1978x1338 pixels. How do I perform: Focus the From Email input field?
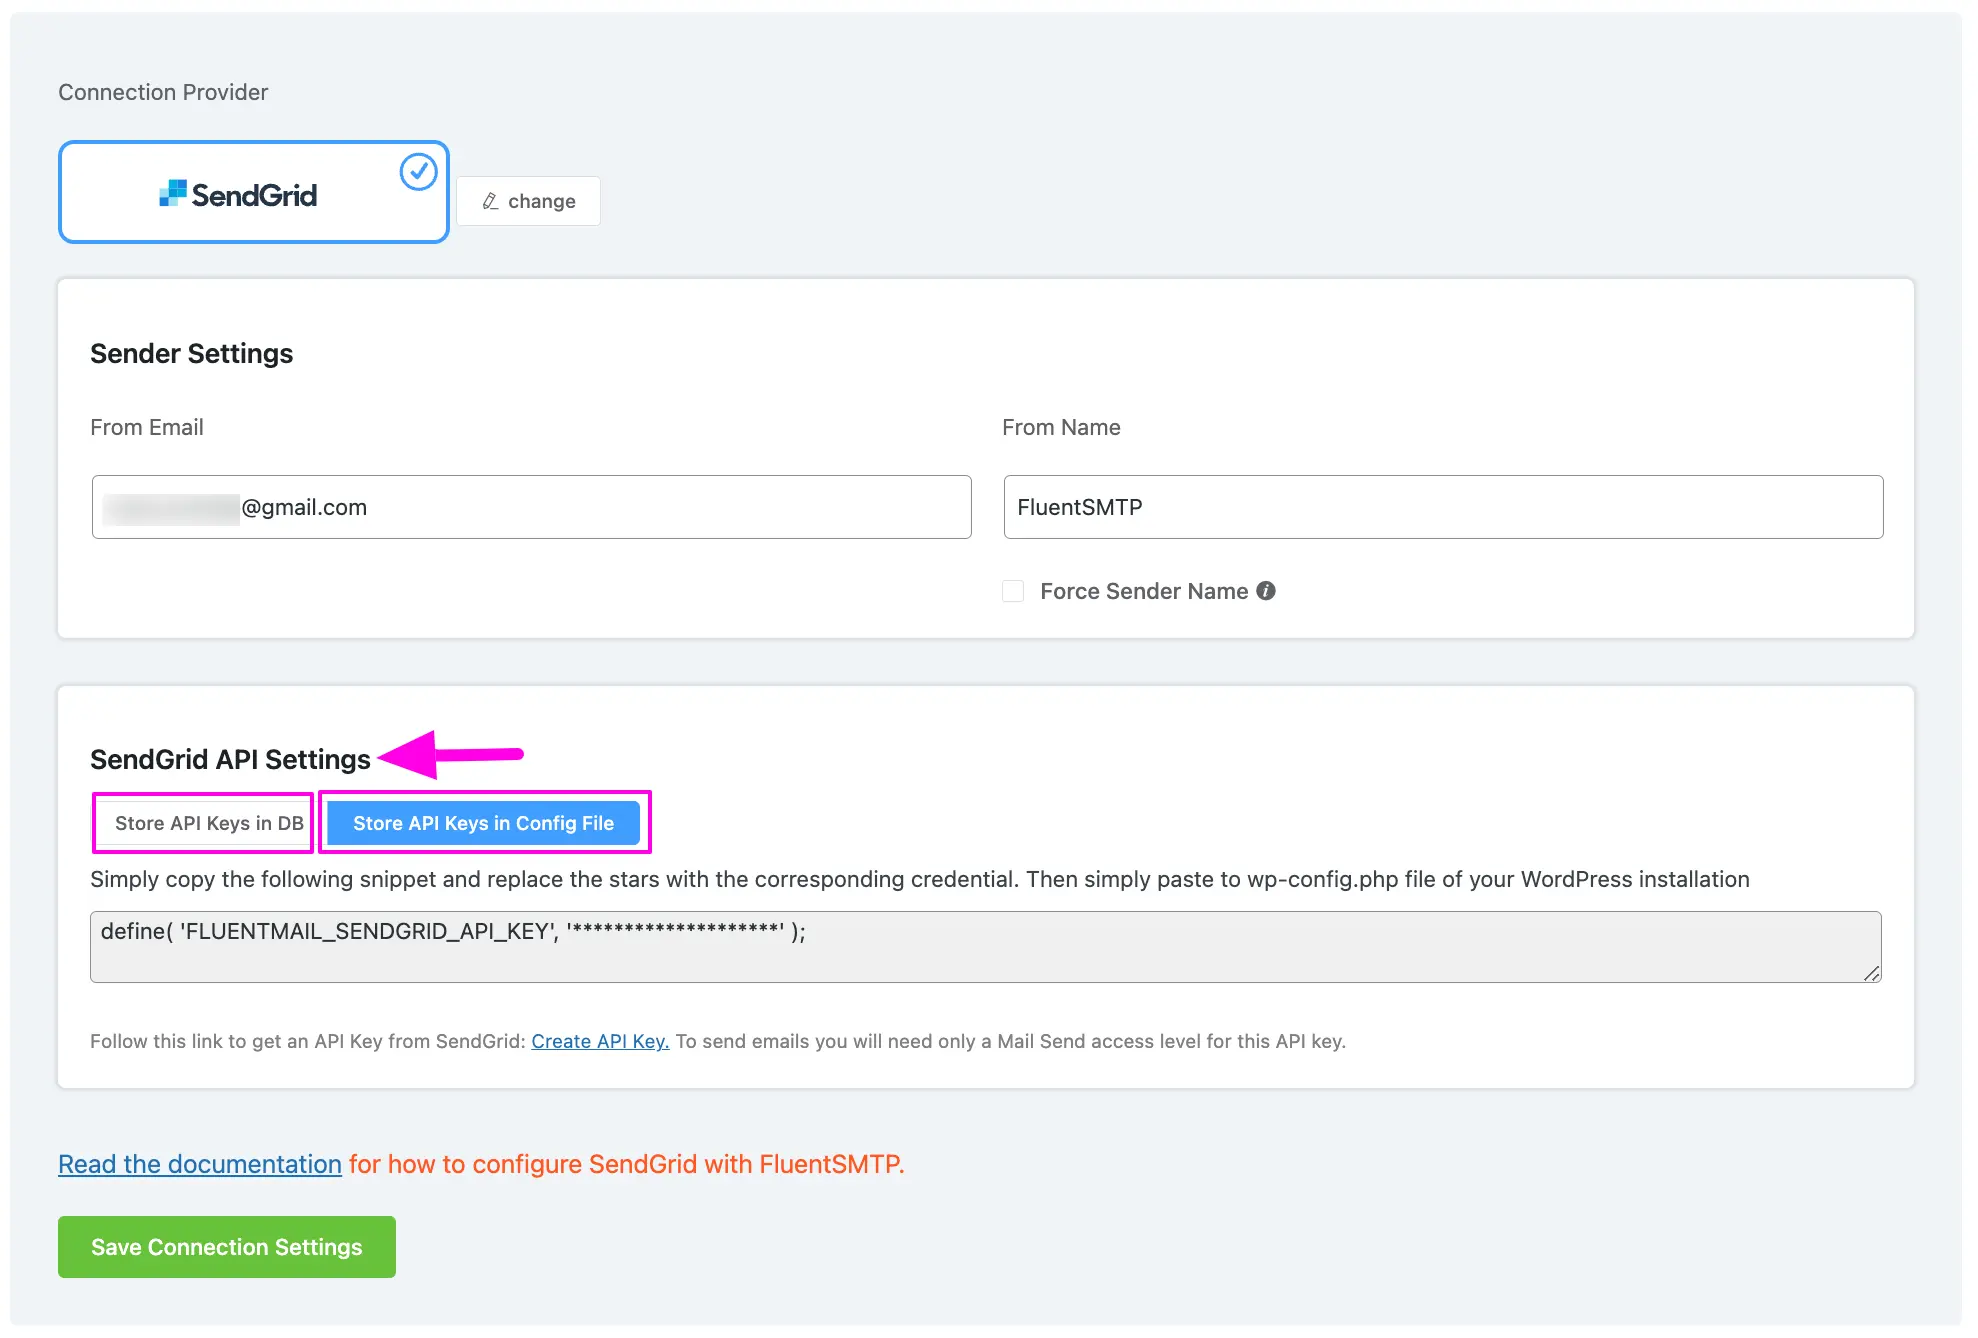point(531,507)
